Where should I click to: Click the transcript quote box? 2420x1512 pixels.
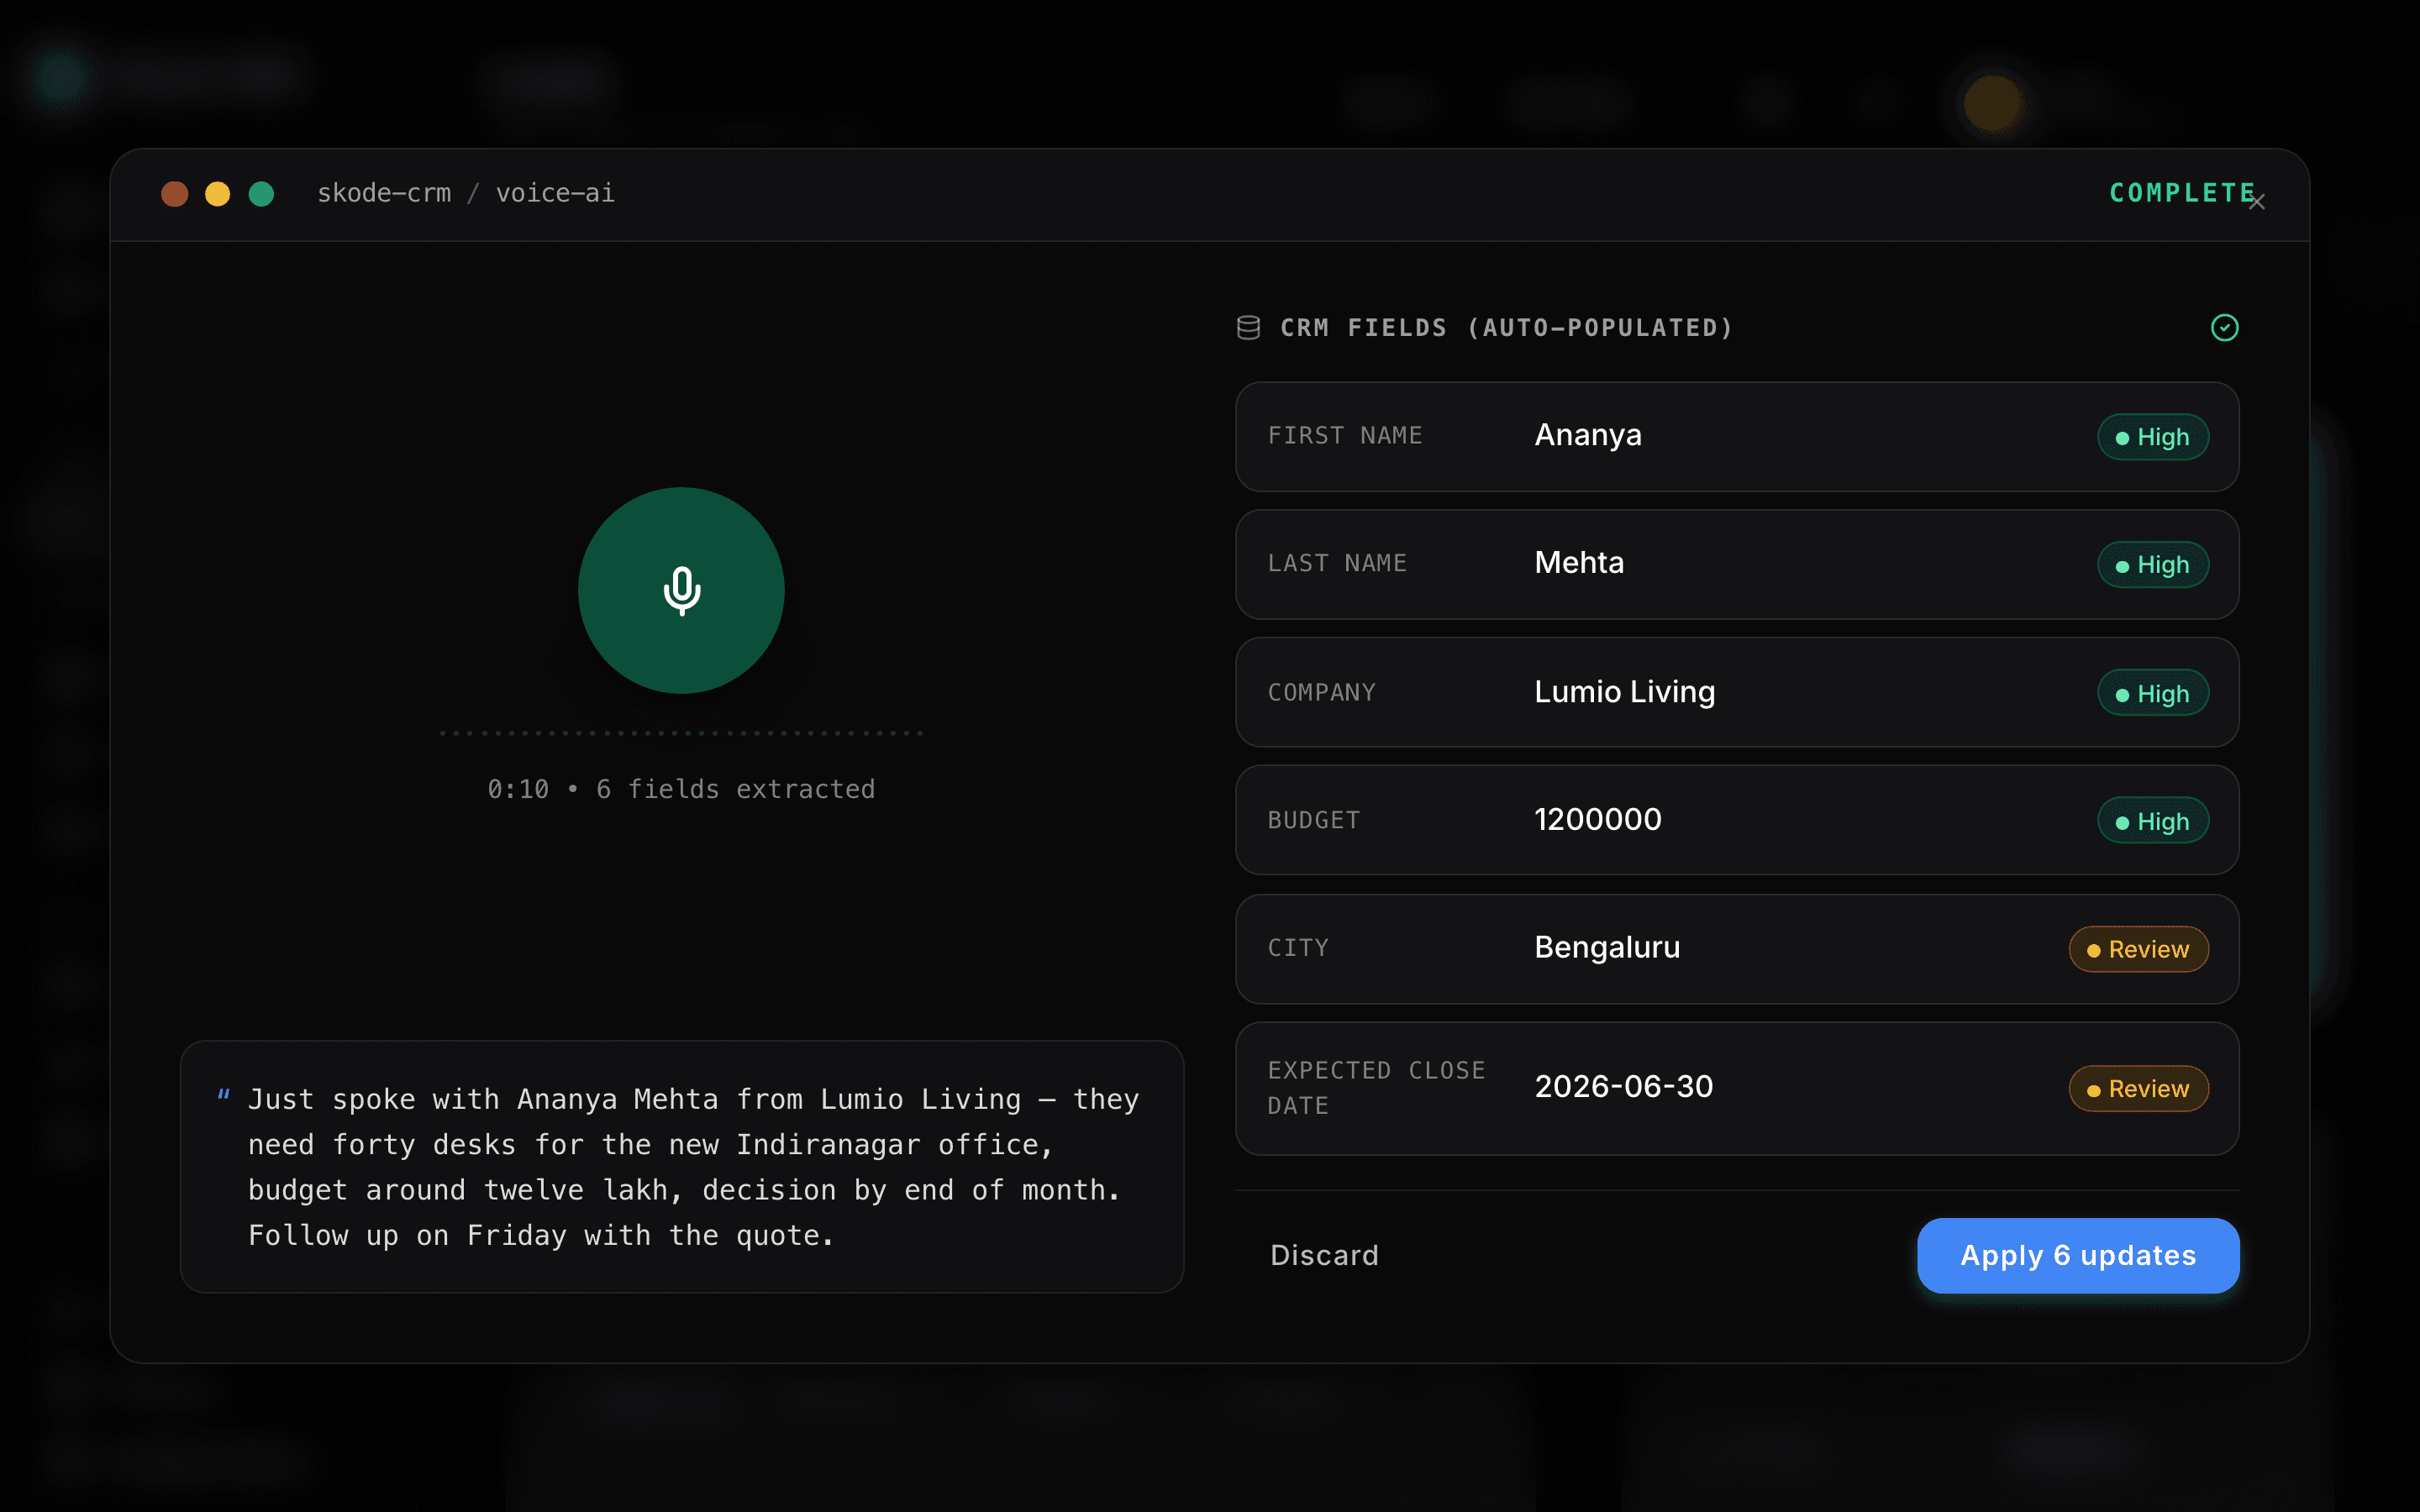click(x=682, y=1167)
